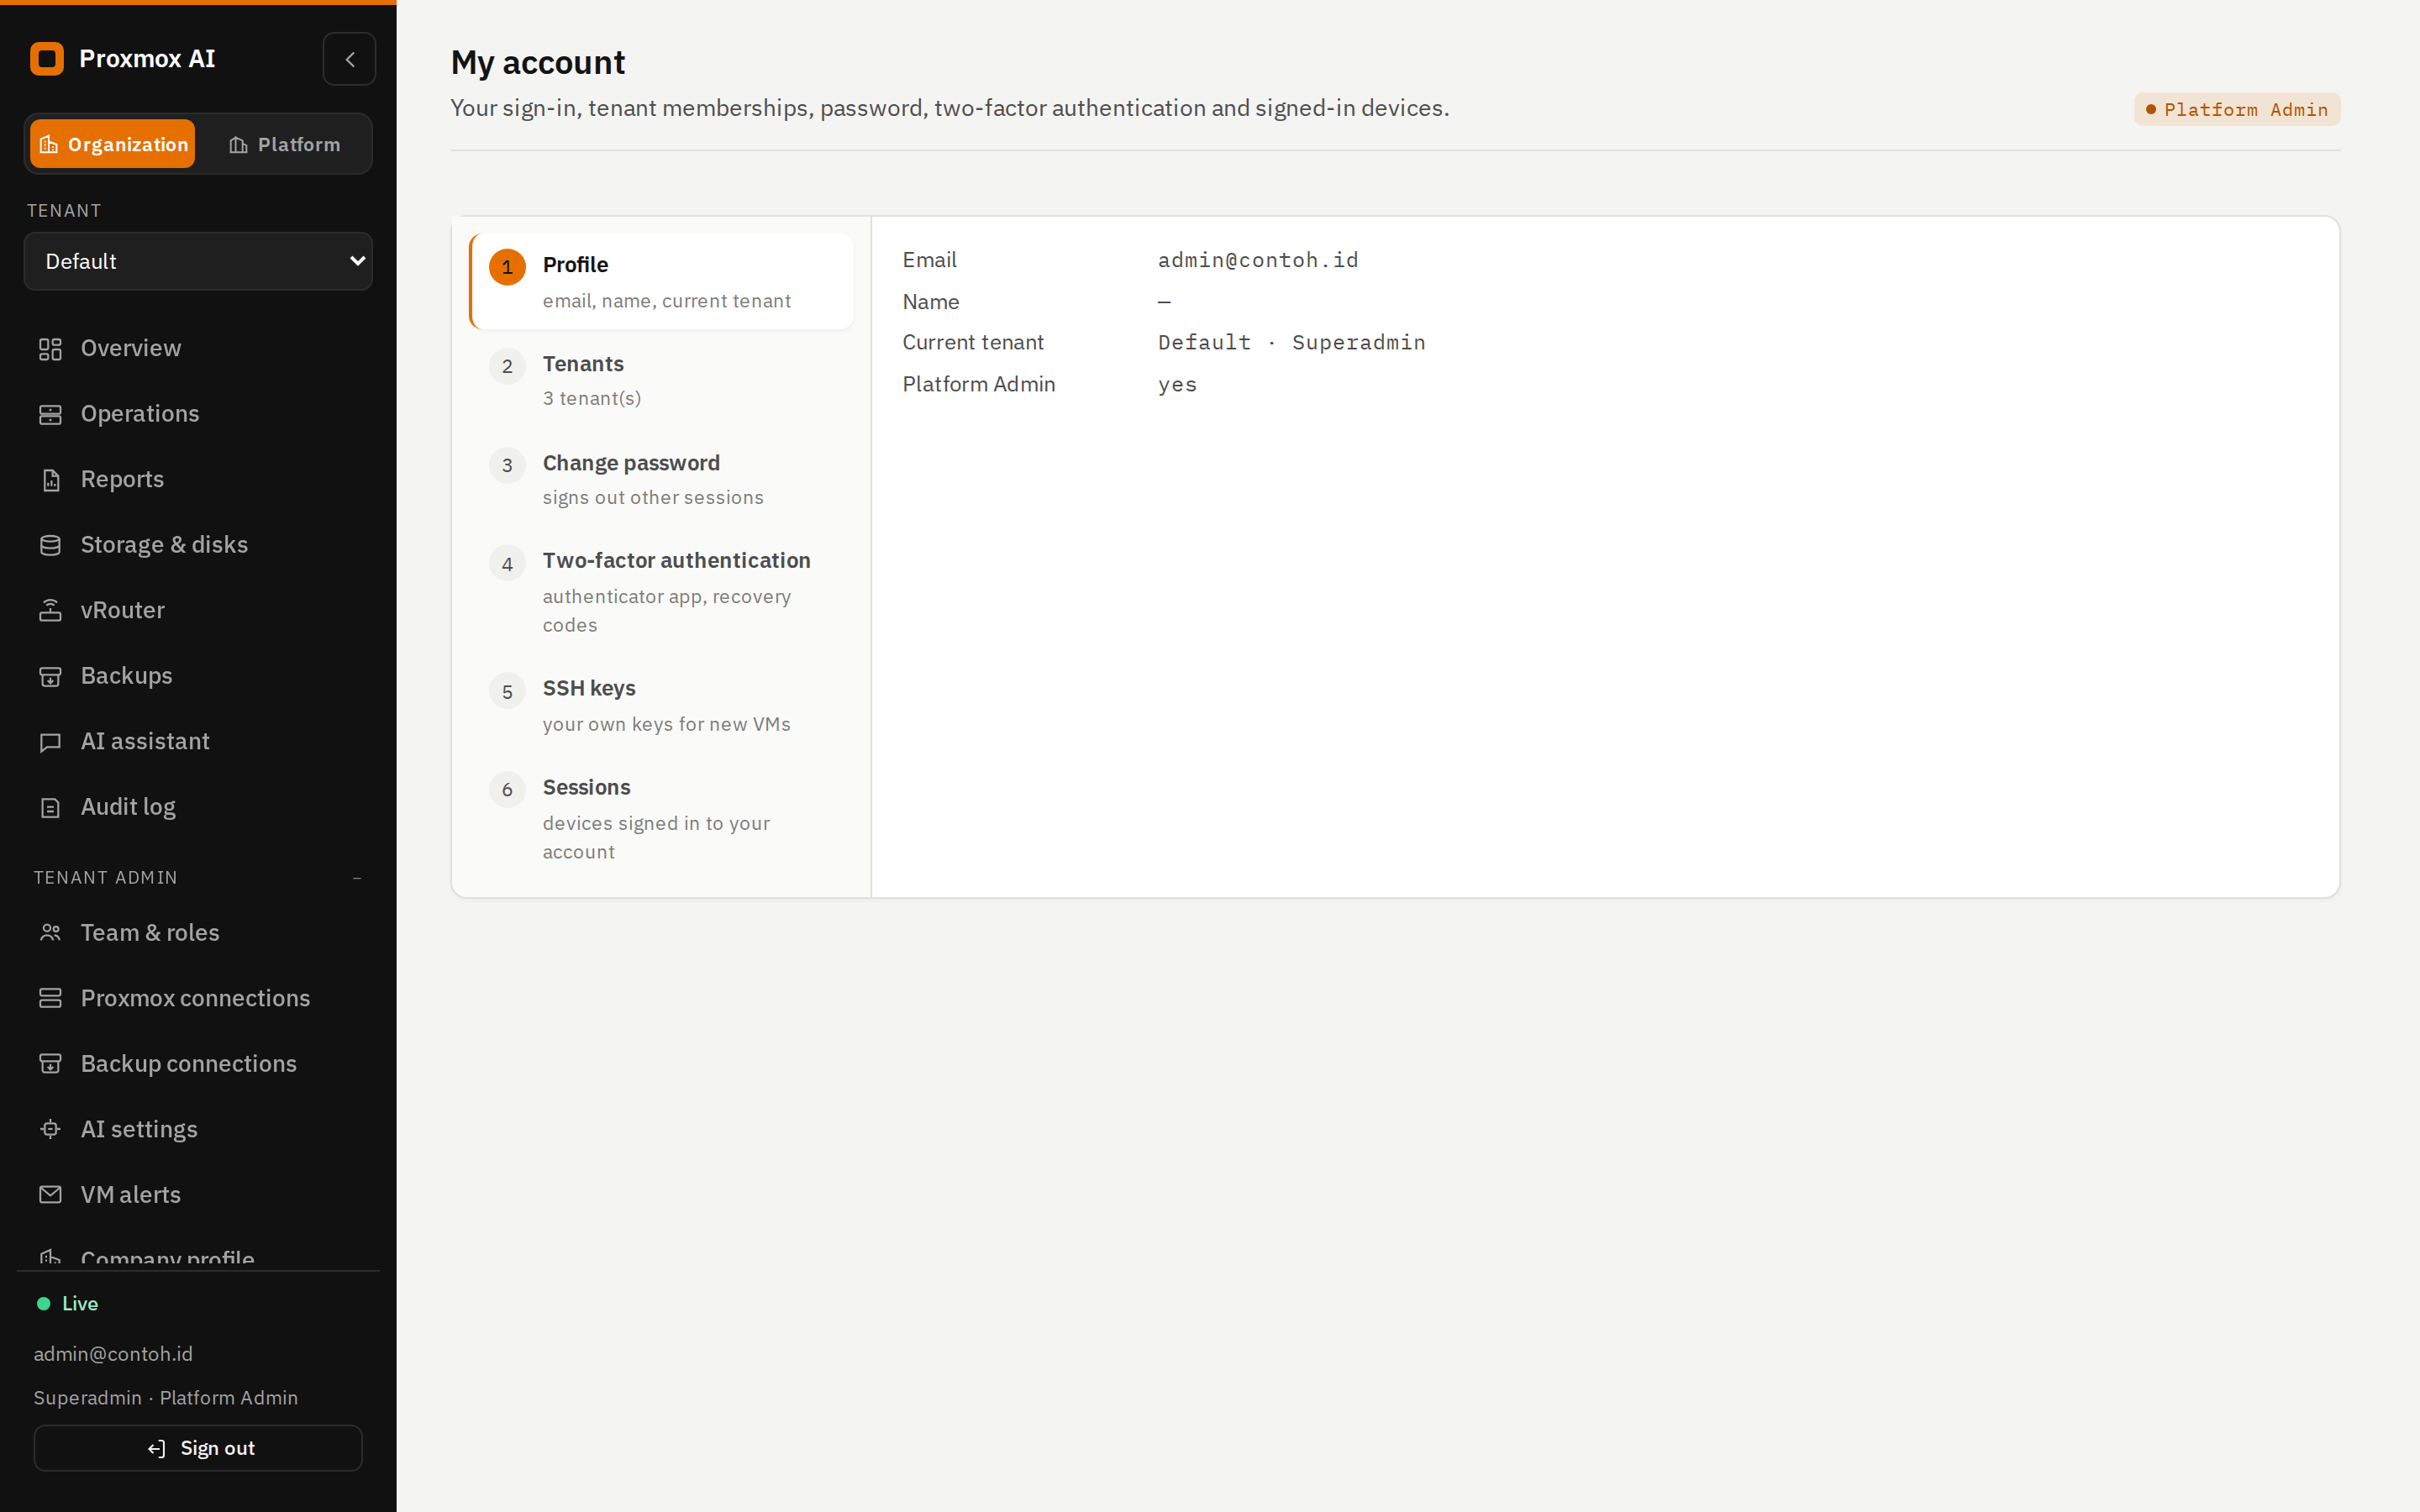Viewport: 2420px width, 1512px height.
Task: Click the VM alerts envelope icon
Action: click(x=50, y=1195)
